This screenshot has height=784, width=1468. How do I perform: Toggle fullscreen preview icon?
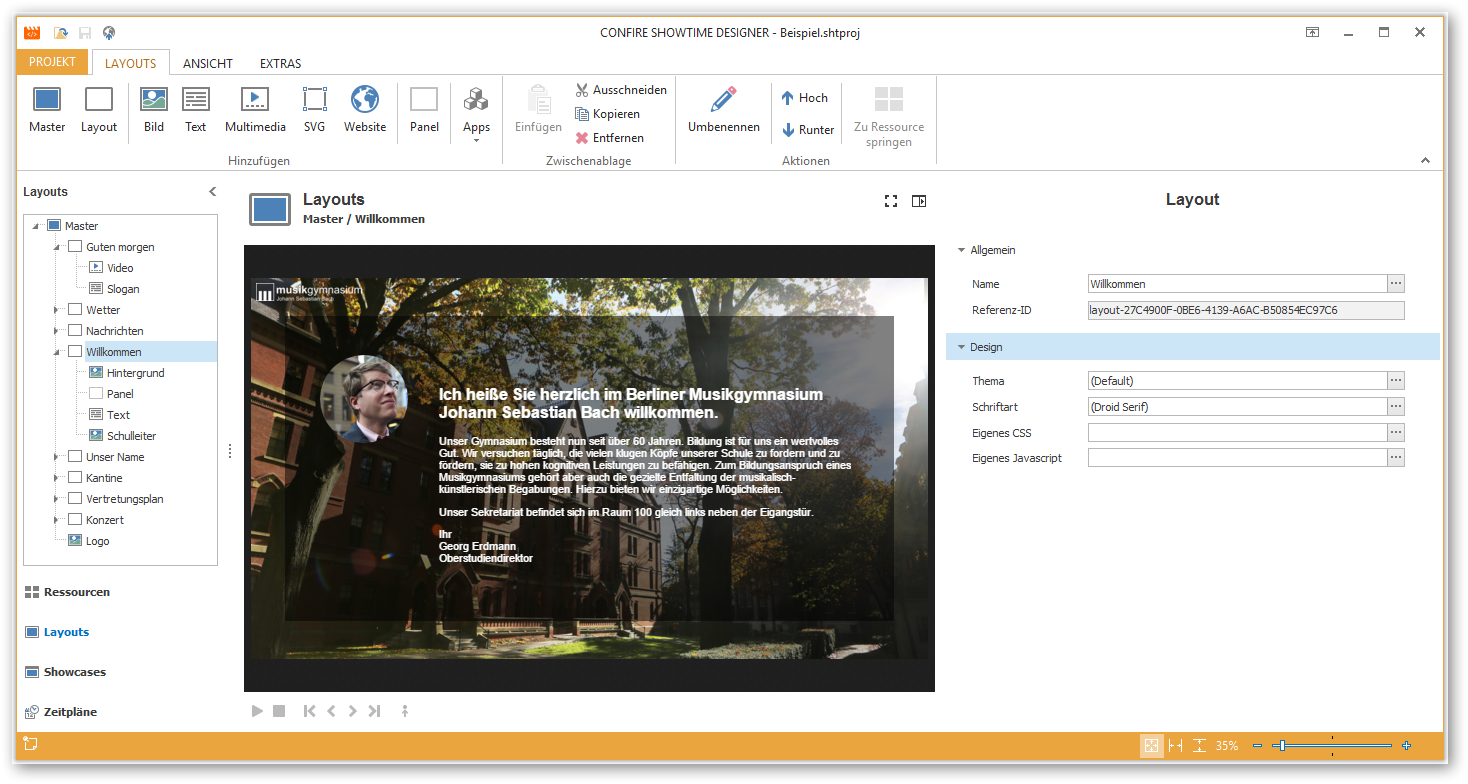pos(891,201)
